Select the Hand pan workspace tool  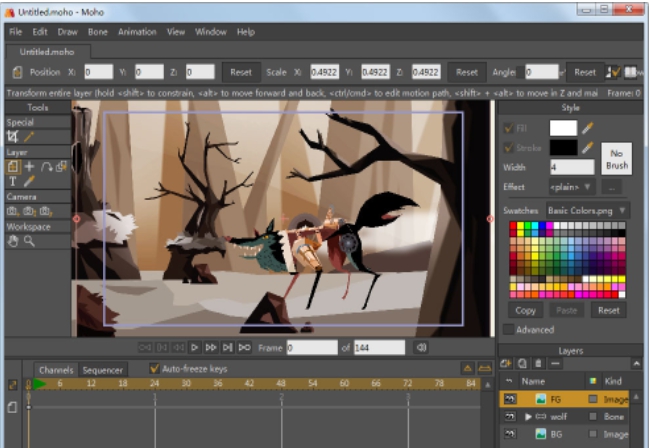[x=13, y=241]
